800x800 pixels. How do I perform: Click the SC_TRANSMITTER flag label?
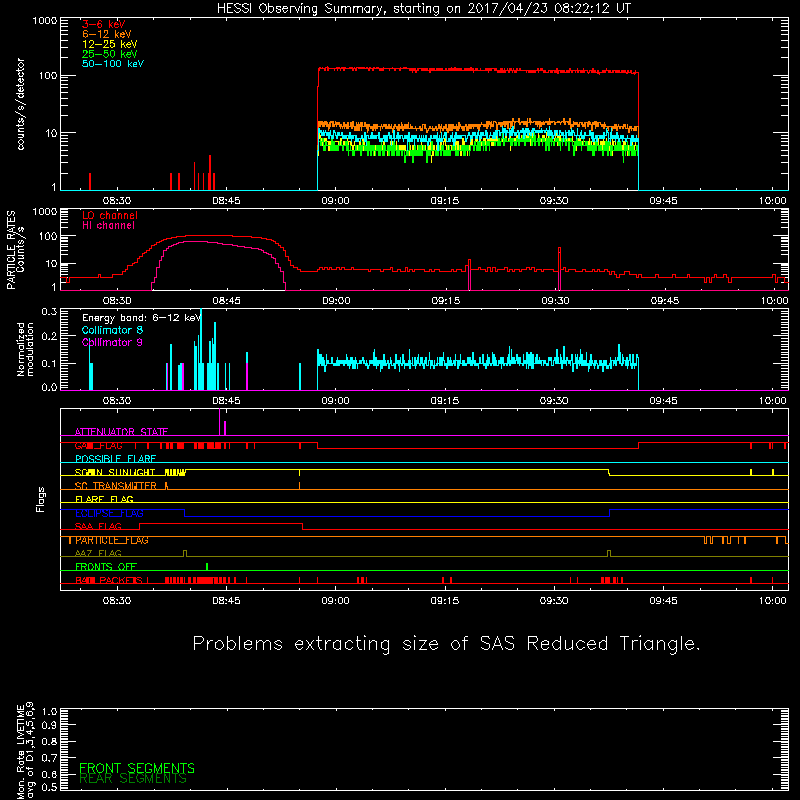click(116, 486)
